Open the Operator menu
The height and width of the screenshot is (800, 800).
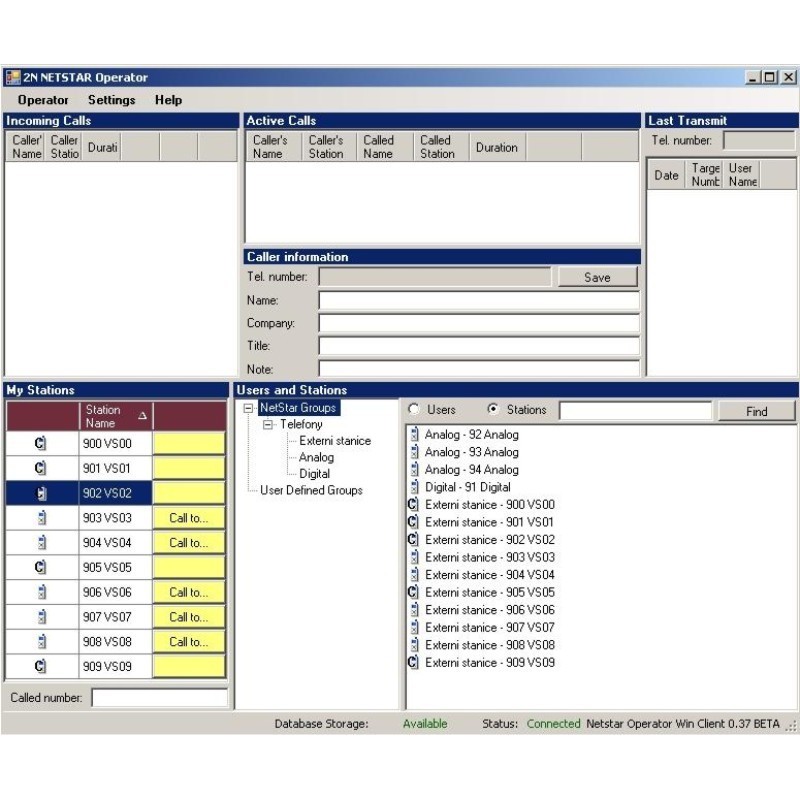coord(43,100)
